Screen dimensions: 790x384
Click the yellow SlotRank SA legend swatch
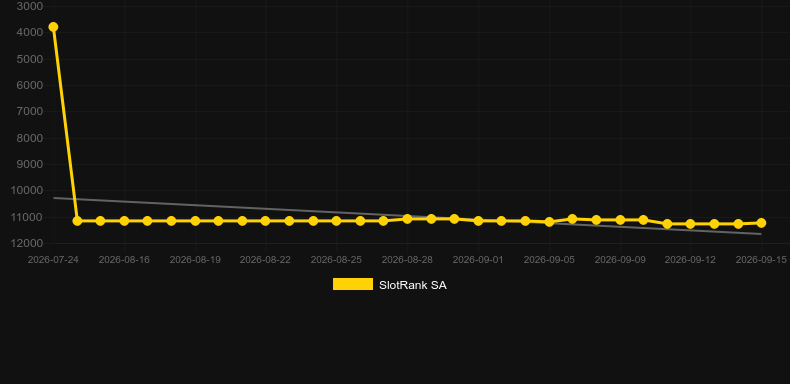(x=353, y=284)
